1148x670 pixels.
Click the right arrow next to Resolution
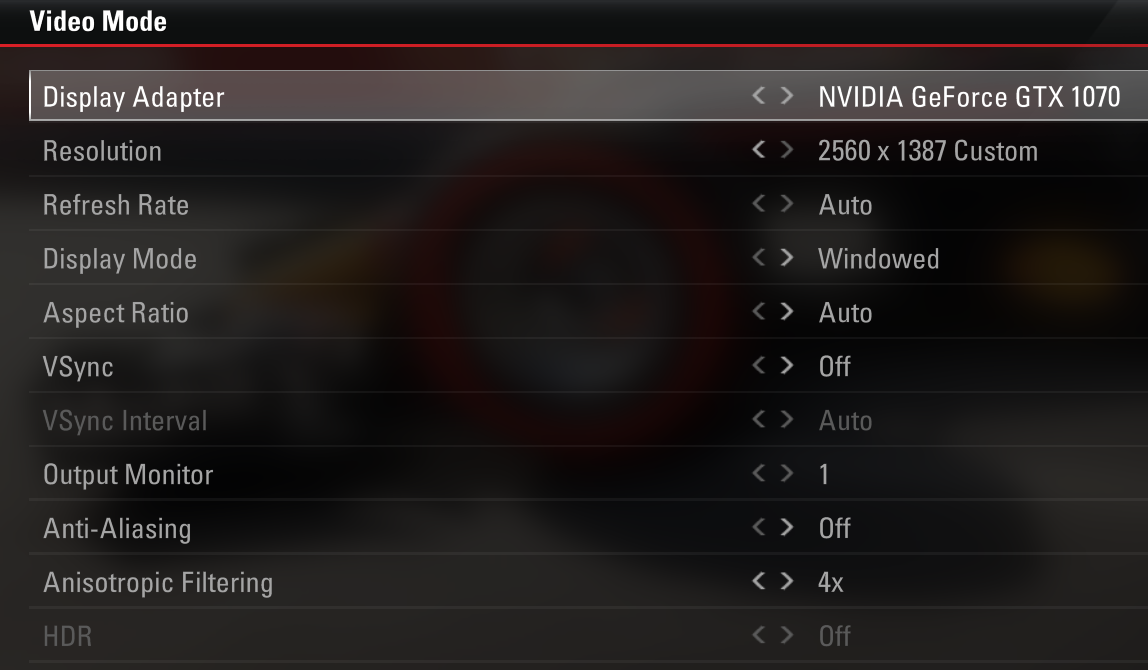coord(786,149)
